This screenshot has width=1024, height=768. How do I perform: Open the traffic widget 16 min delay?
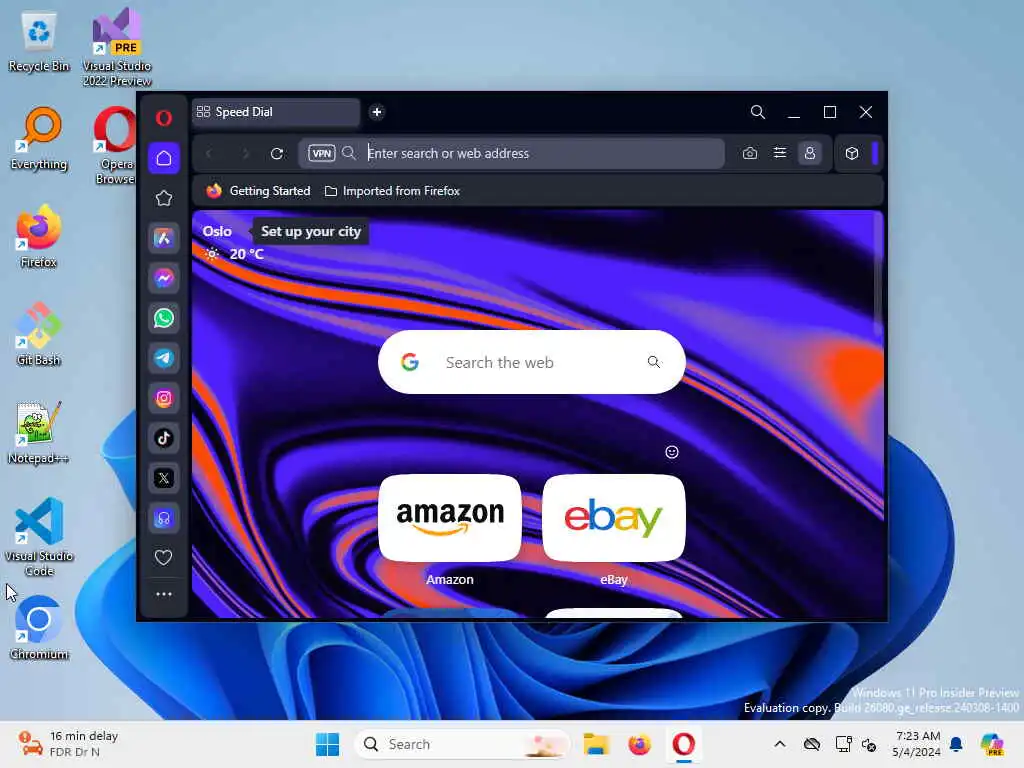(69, 744)
